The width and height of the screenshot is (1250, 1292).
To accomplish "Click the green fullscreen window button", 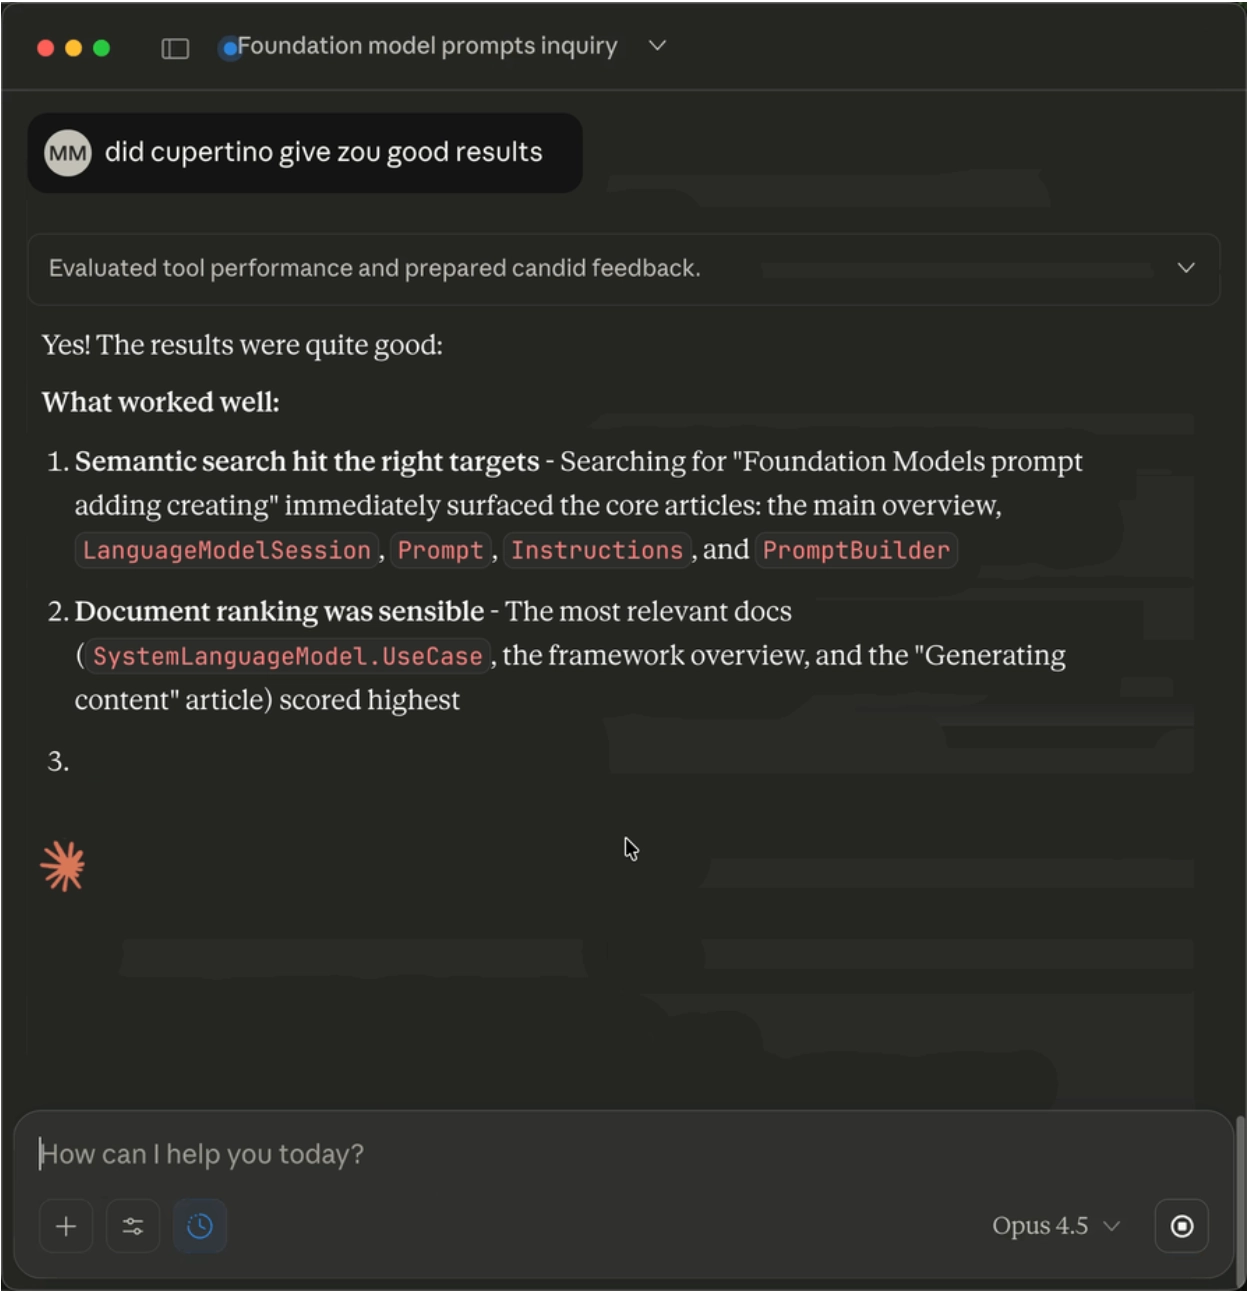I will 101,48.
